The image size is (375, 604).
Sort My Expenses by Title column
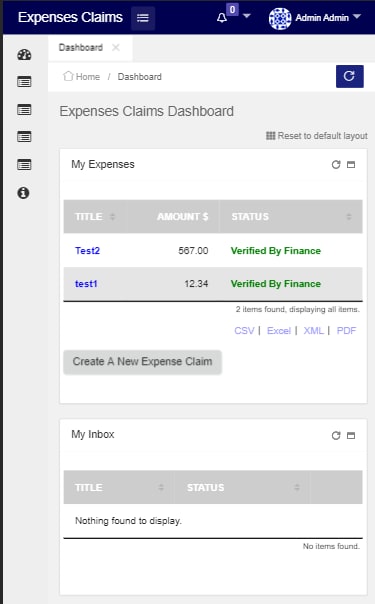(x=95, y=216)
